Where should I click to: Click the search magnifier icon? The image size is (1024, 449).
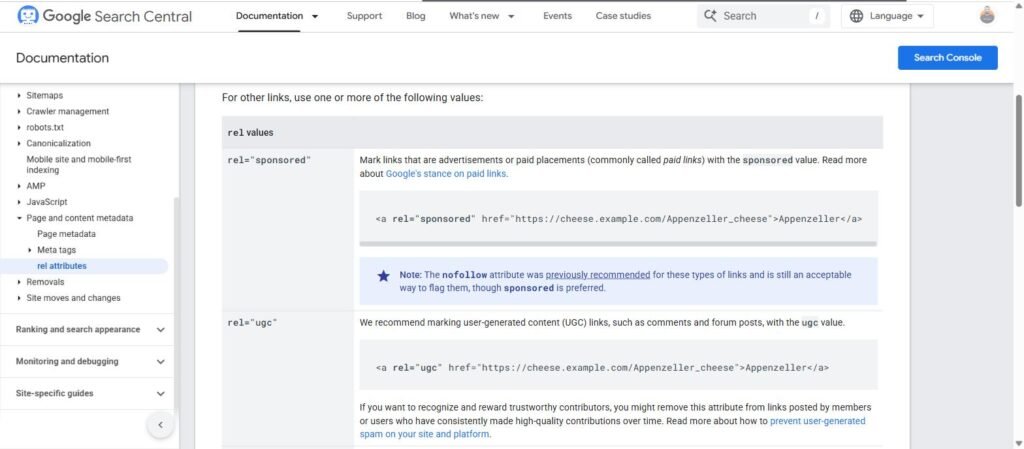711,16
